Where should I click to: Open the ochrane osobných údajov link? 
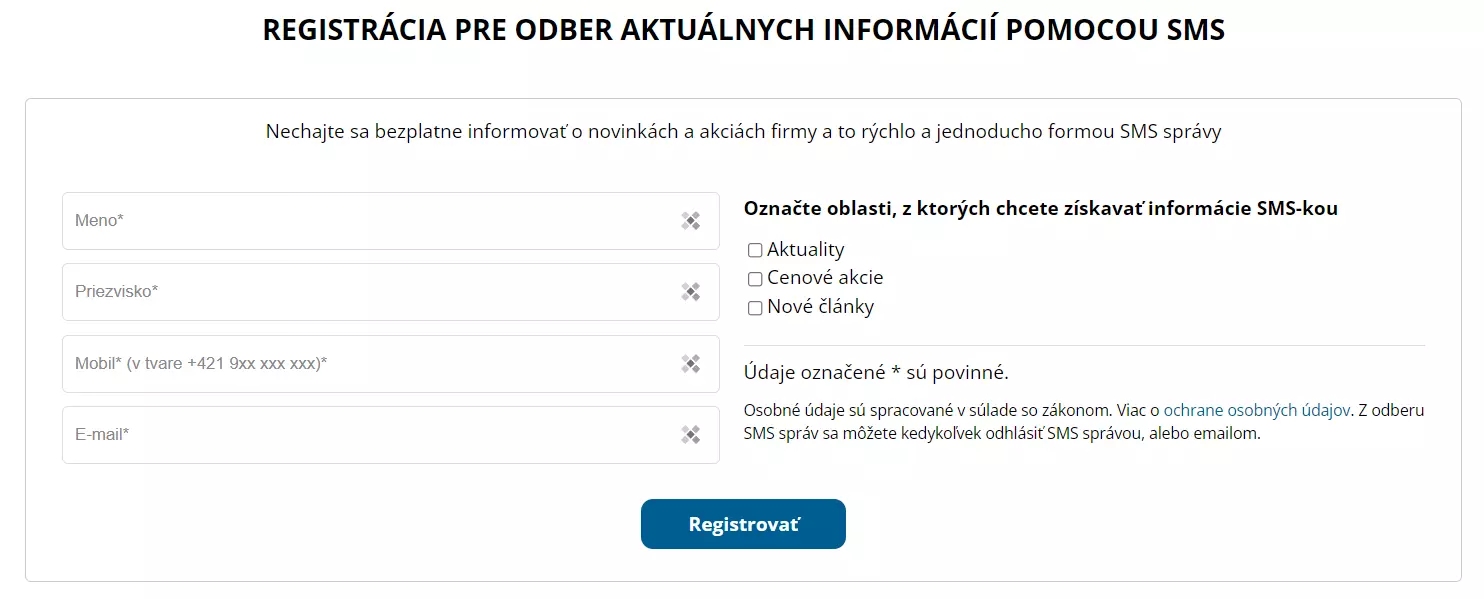pos(1257,410)
